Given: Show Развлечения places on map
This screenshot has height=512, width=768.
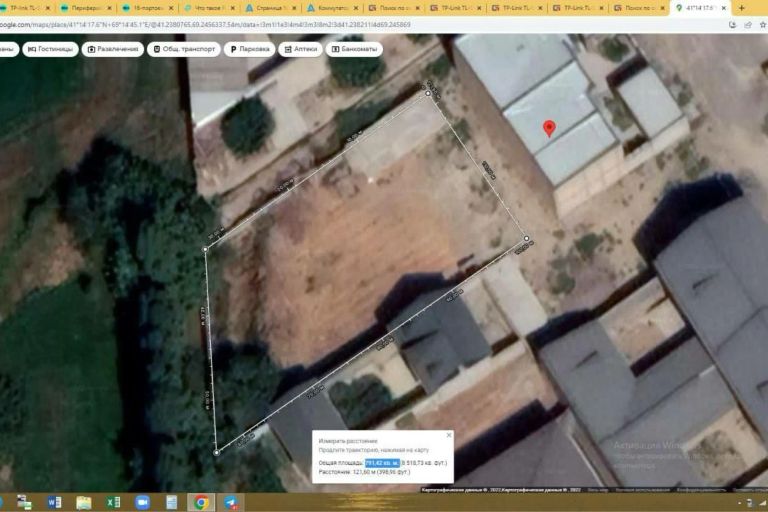Looking at the screenshot, I should click(x=114, y=48).
